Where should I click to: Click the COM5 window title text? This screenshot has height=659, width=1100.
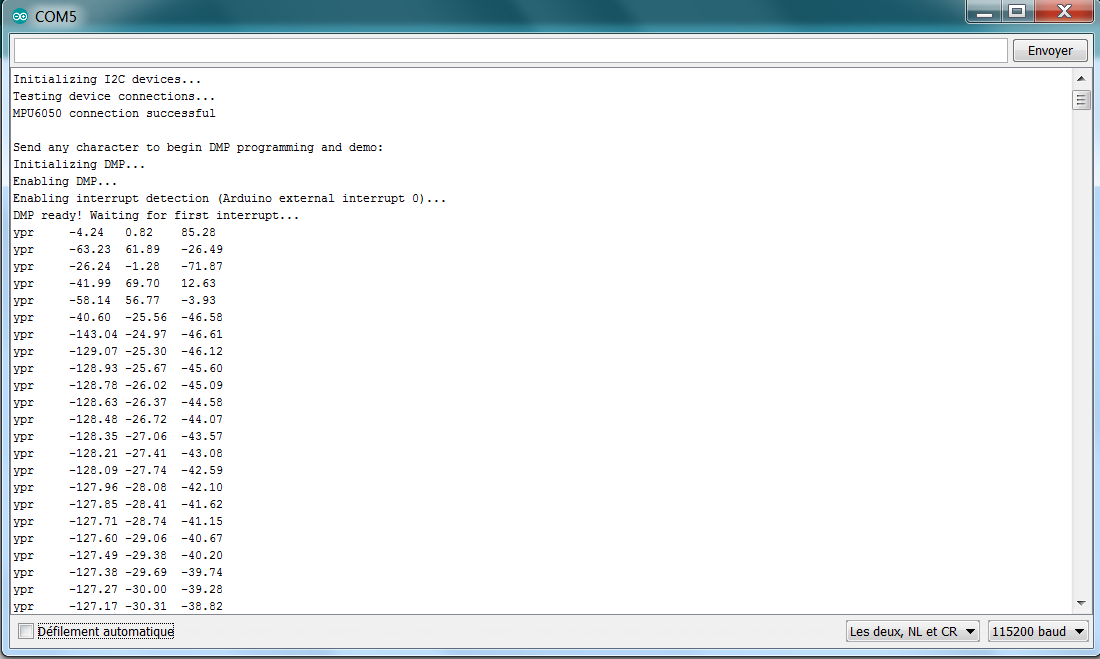click(56, 16)
